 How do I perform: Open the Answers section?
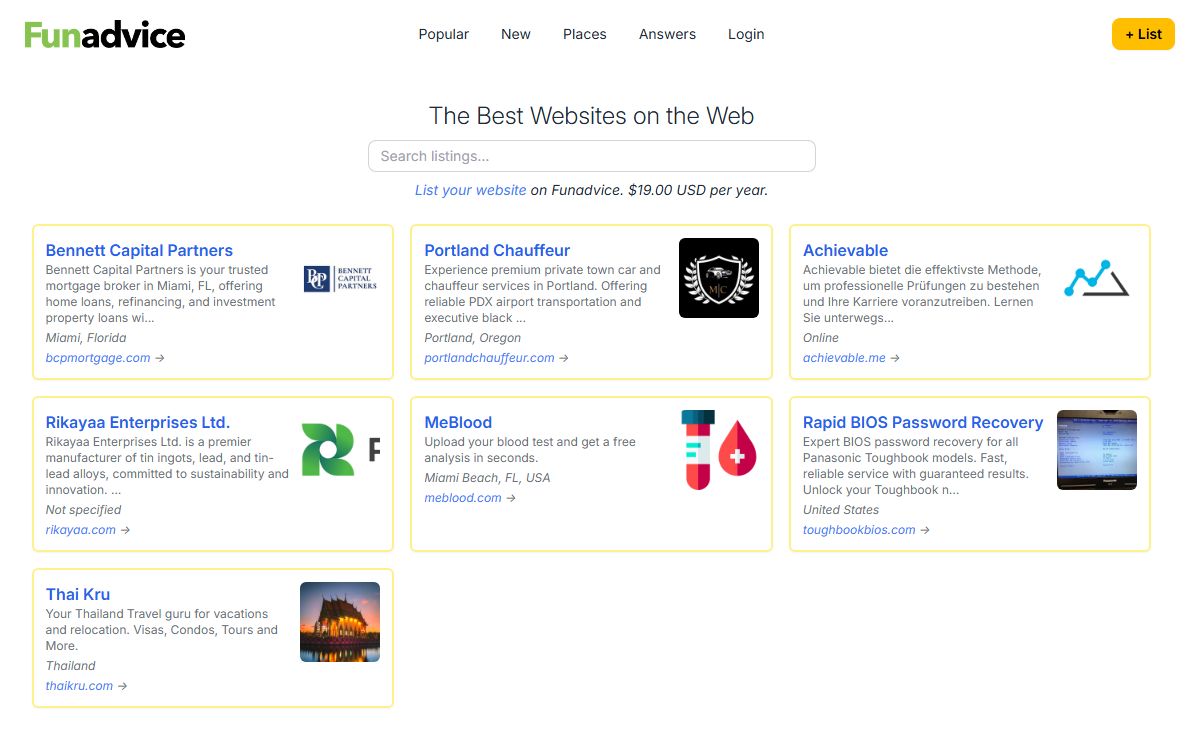667,34
